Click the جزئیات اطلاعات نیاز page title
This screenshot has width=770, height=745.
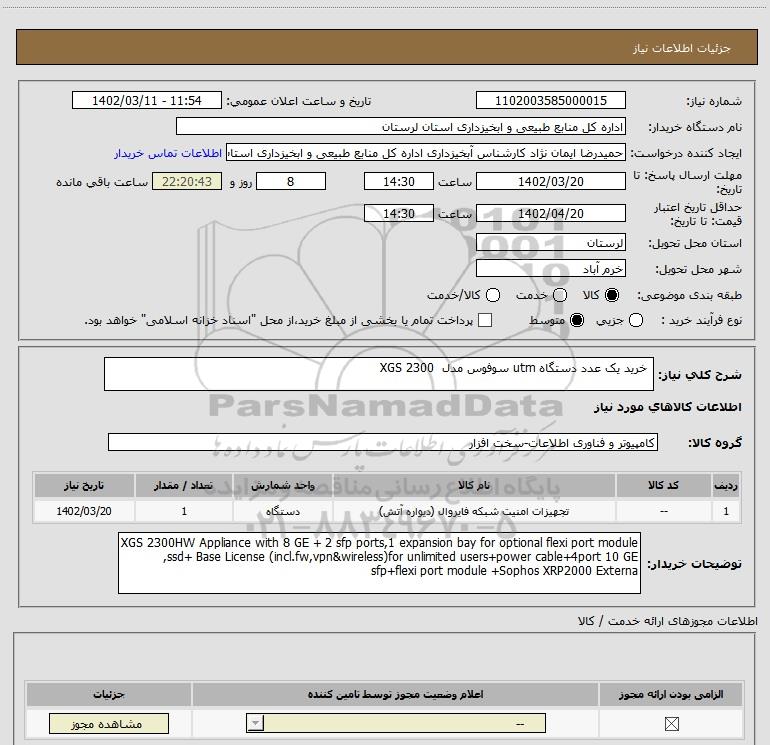click(681, 48)
